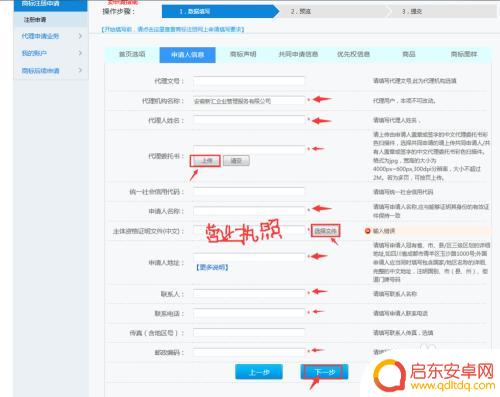
Task: Click the 传真 hint text on the right
Action: [403, 333]
